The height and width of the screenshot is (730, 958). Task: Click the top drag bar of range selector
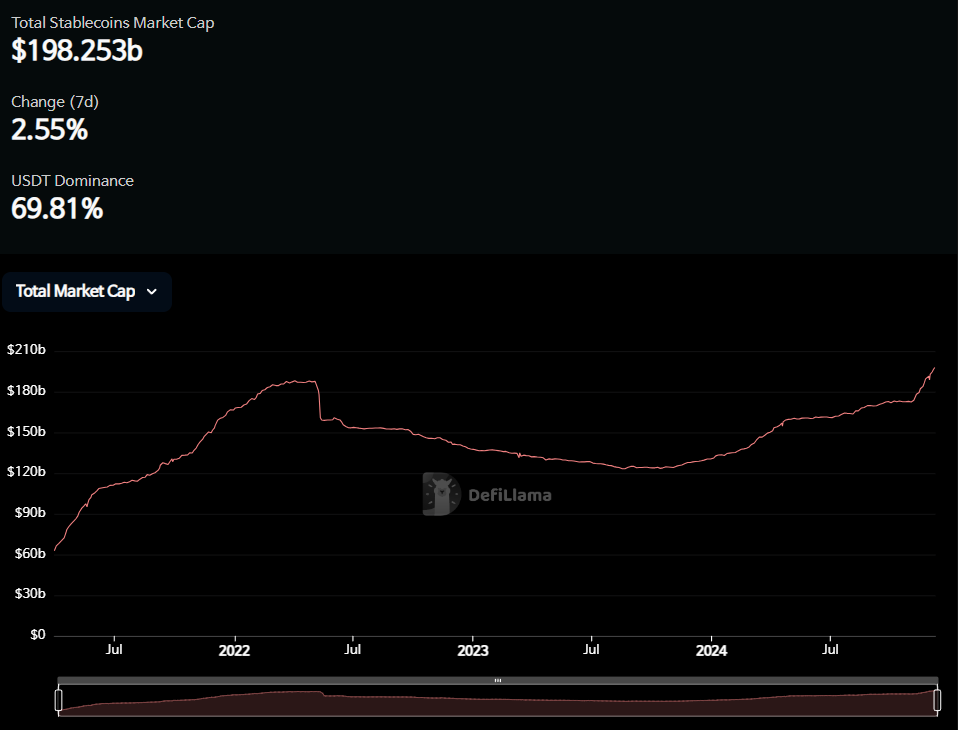click(x=300, y=680)
